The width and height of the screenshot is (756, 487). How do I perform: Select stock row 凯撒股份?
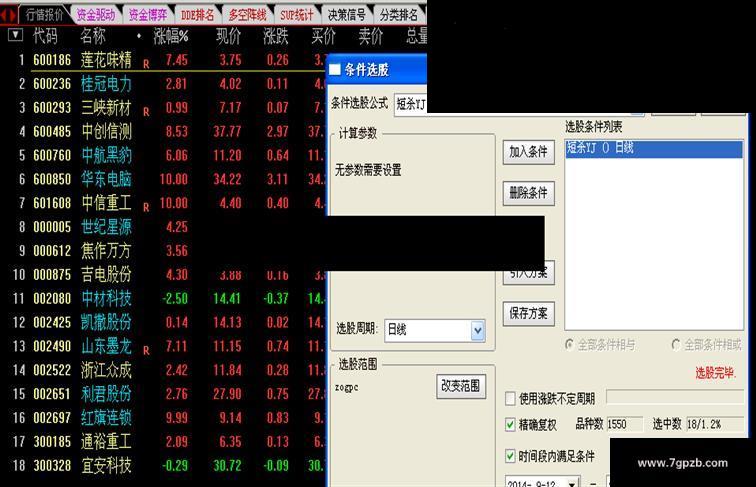(x=164, y=322)
